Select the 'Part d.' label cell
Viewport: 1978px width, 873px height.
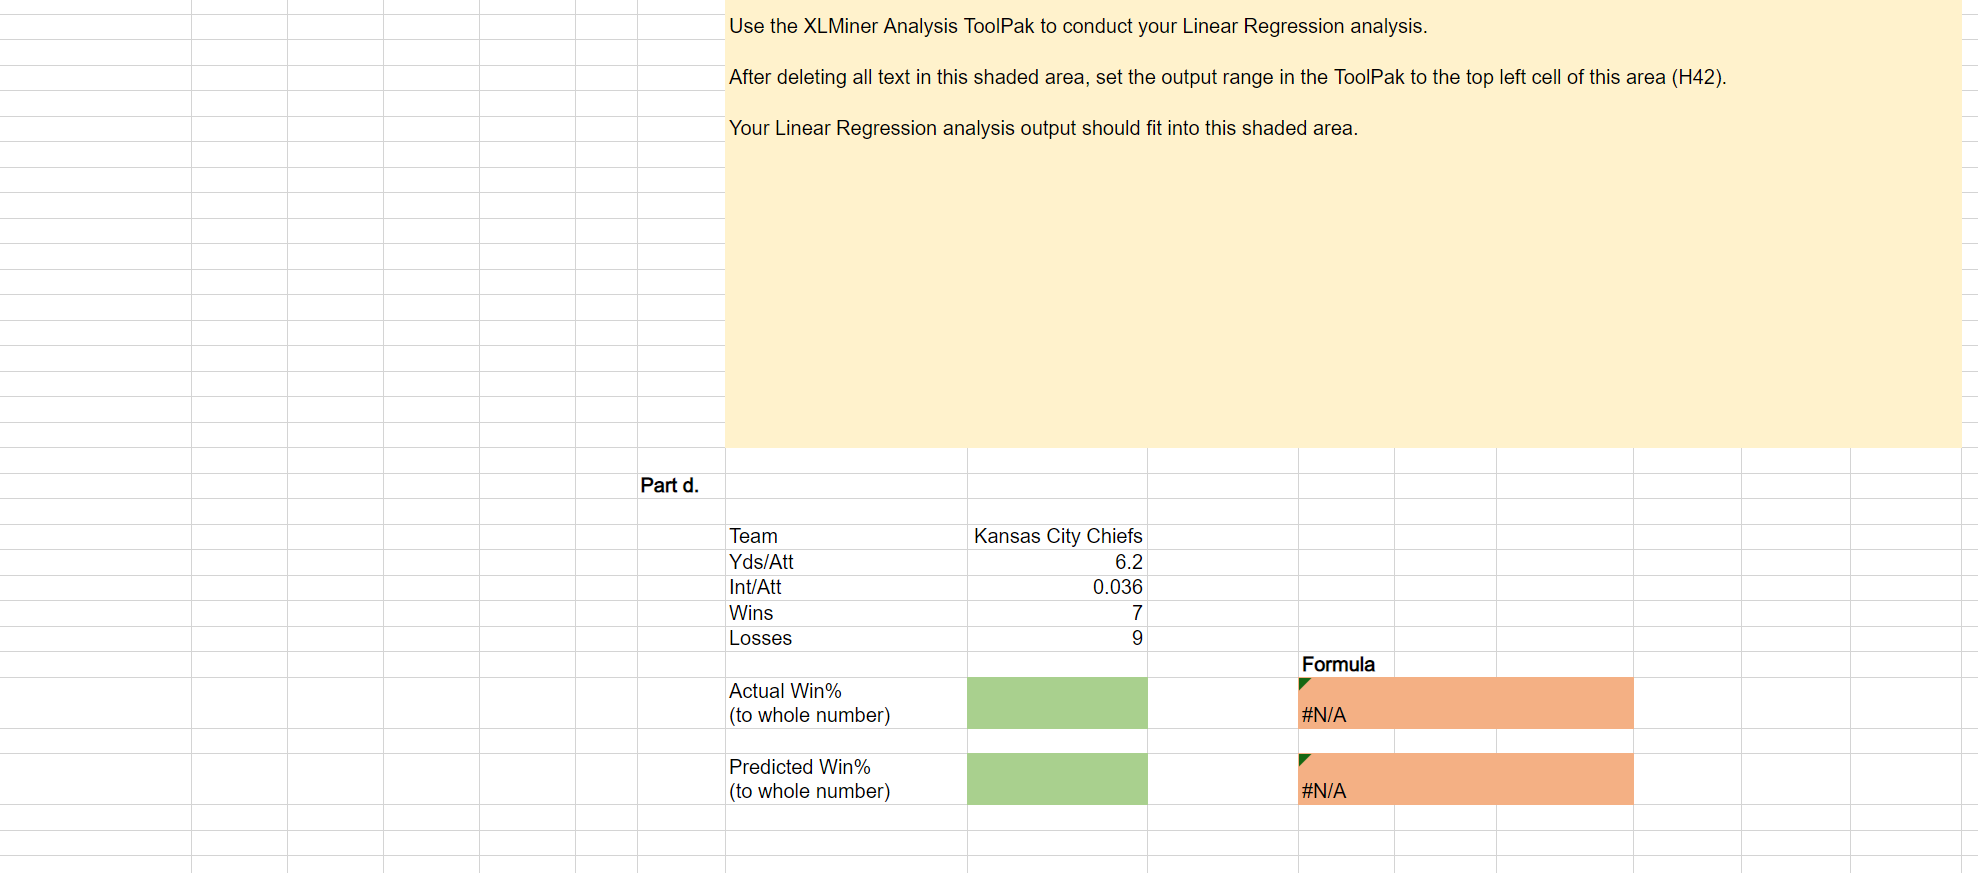click(x=681, y=486)
